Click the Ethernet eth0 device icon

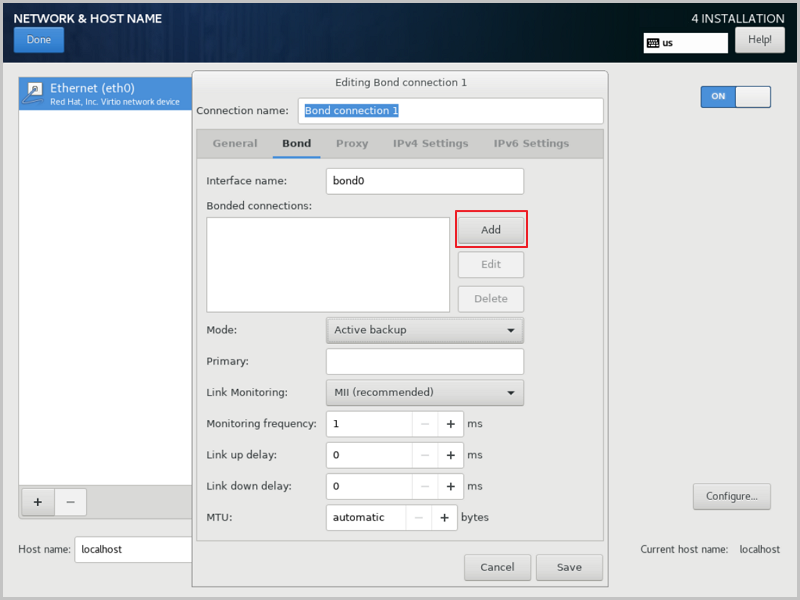pos(35,94)
